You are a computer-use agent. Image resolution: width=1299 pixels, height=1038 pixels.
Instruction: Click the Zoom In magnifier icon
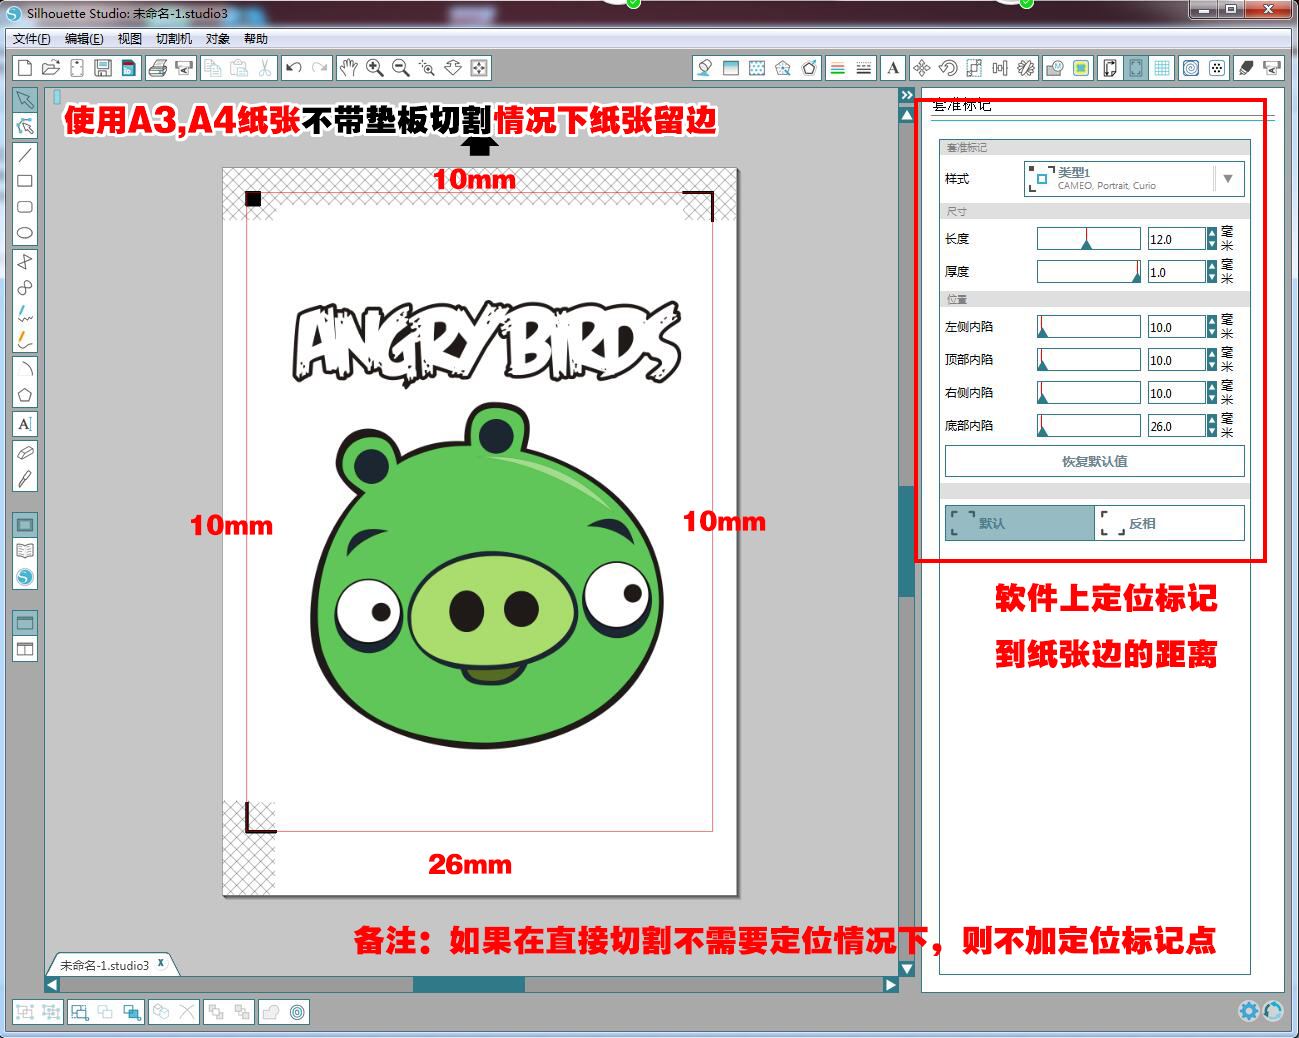click(375, 68)
